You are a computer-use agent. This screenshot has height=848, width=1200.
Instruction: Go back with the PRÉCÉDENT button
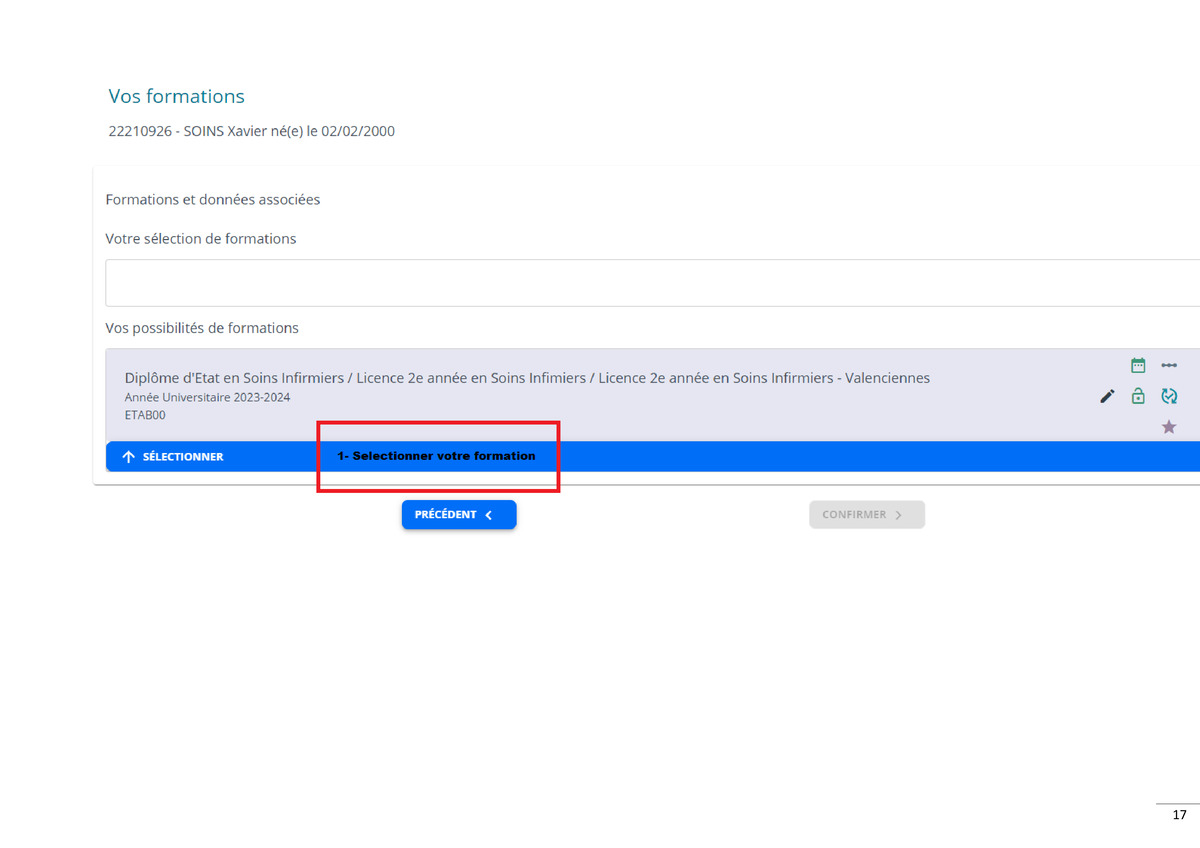click(459, 515)
